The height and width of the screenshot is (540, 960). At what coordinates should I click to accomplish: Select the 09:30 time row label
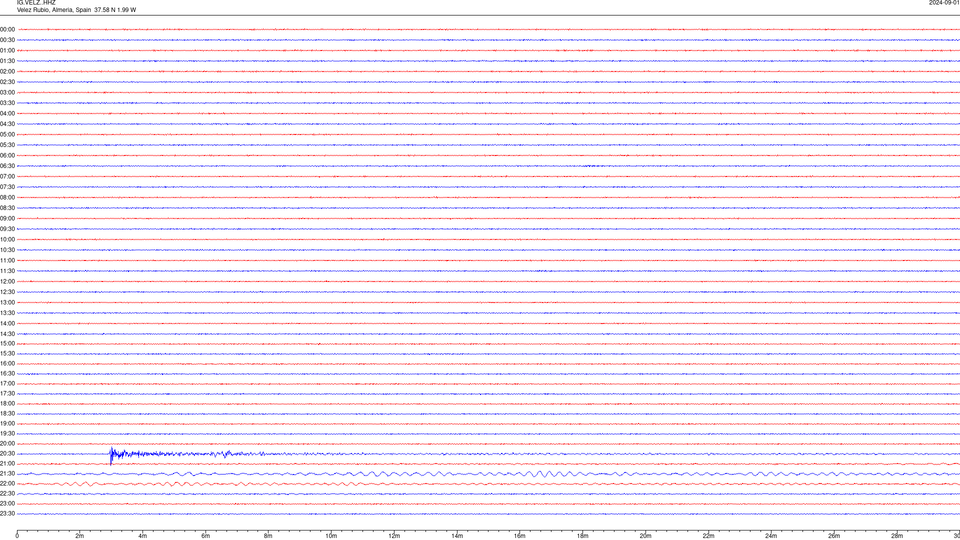tap(7, 229)
